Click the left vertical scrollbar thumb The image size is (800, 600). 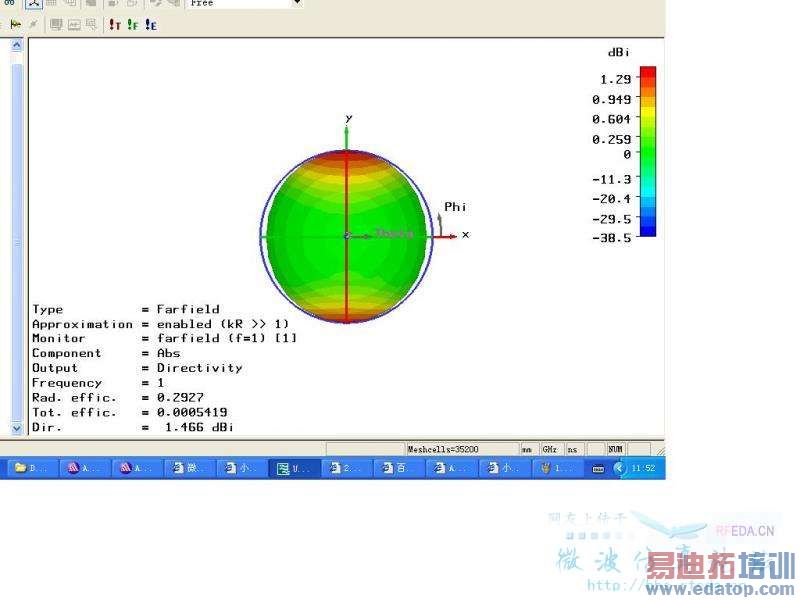click(17, 243)
